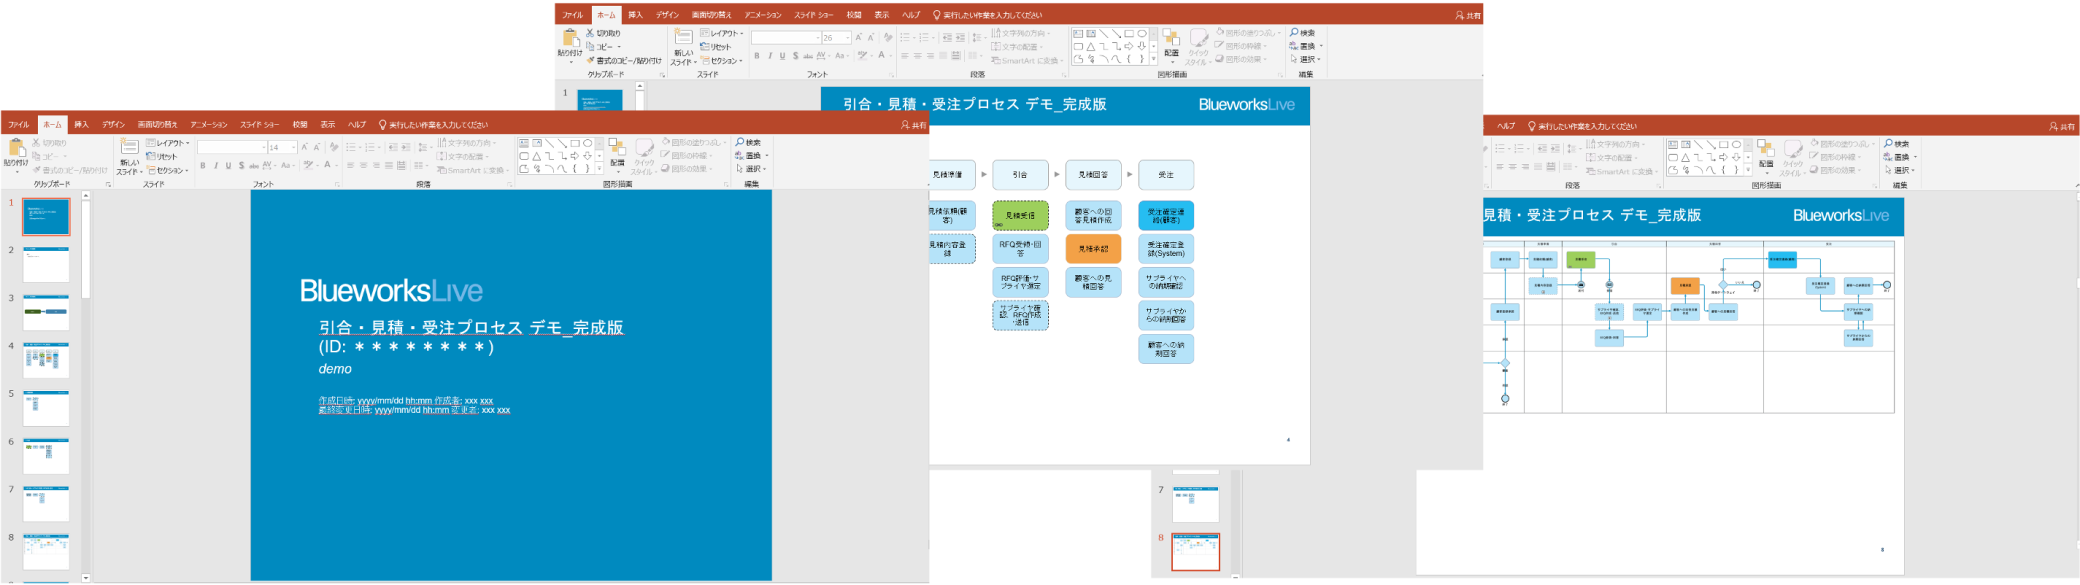The width and height of the screenshot is (2080, 585).
Task: Open Select (選択) dropdown in the right window
Action: point(1900,170)
